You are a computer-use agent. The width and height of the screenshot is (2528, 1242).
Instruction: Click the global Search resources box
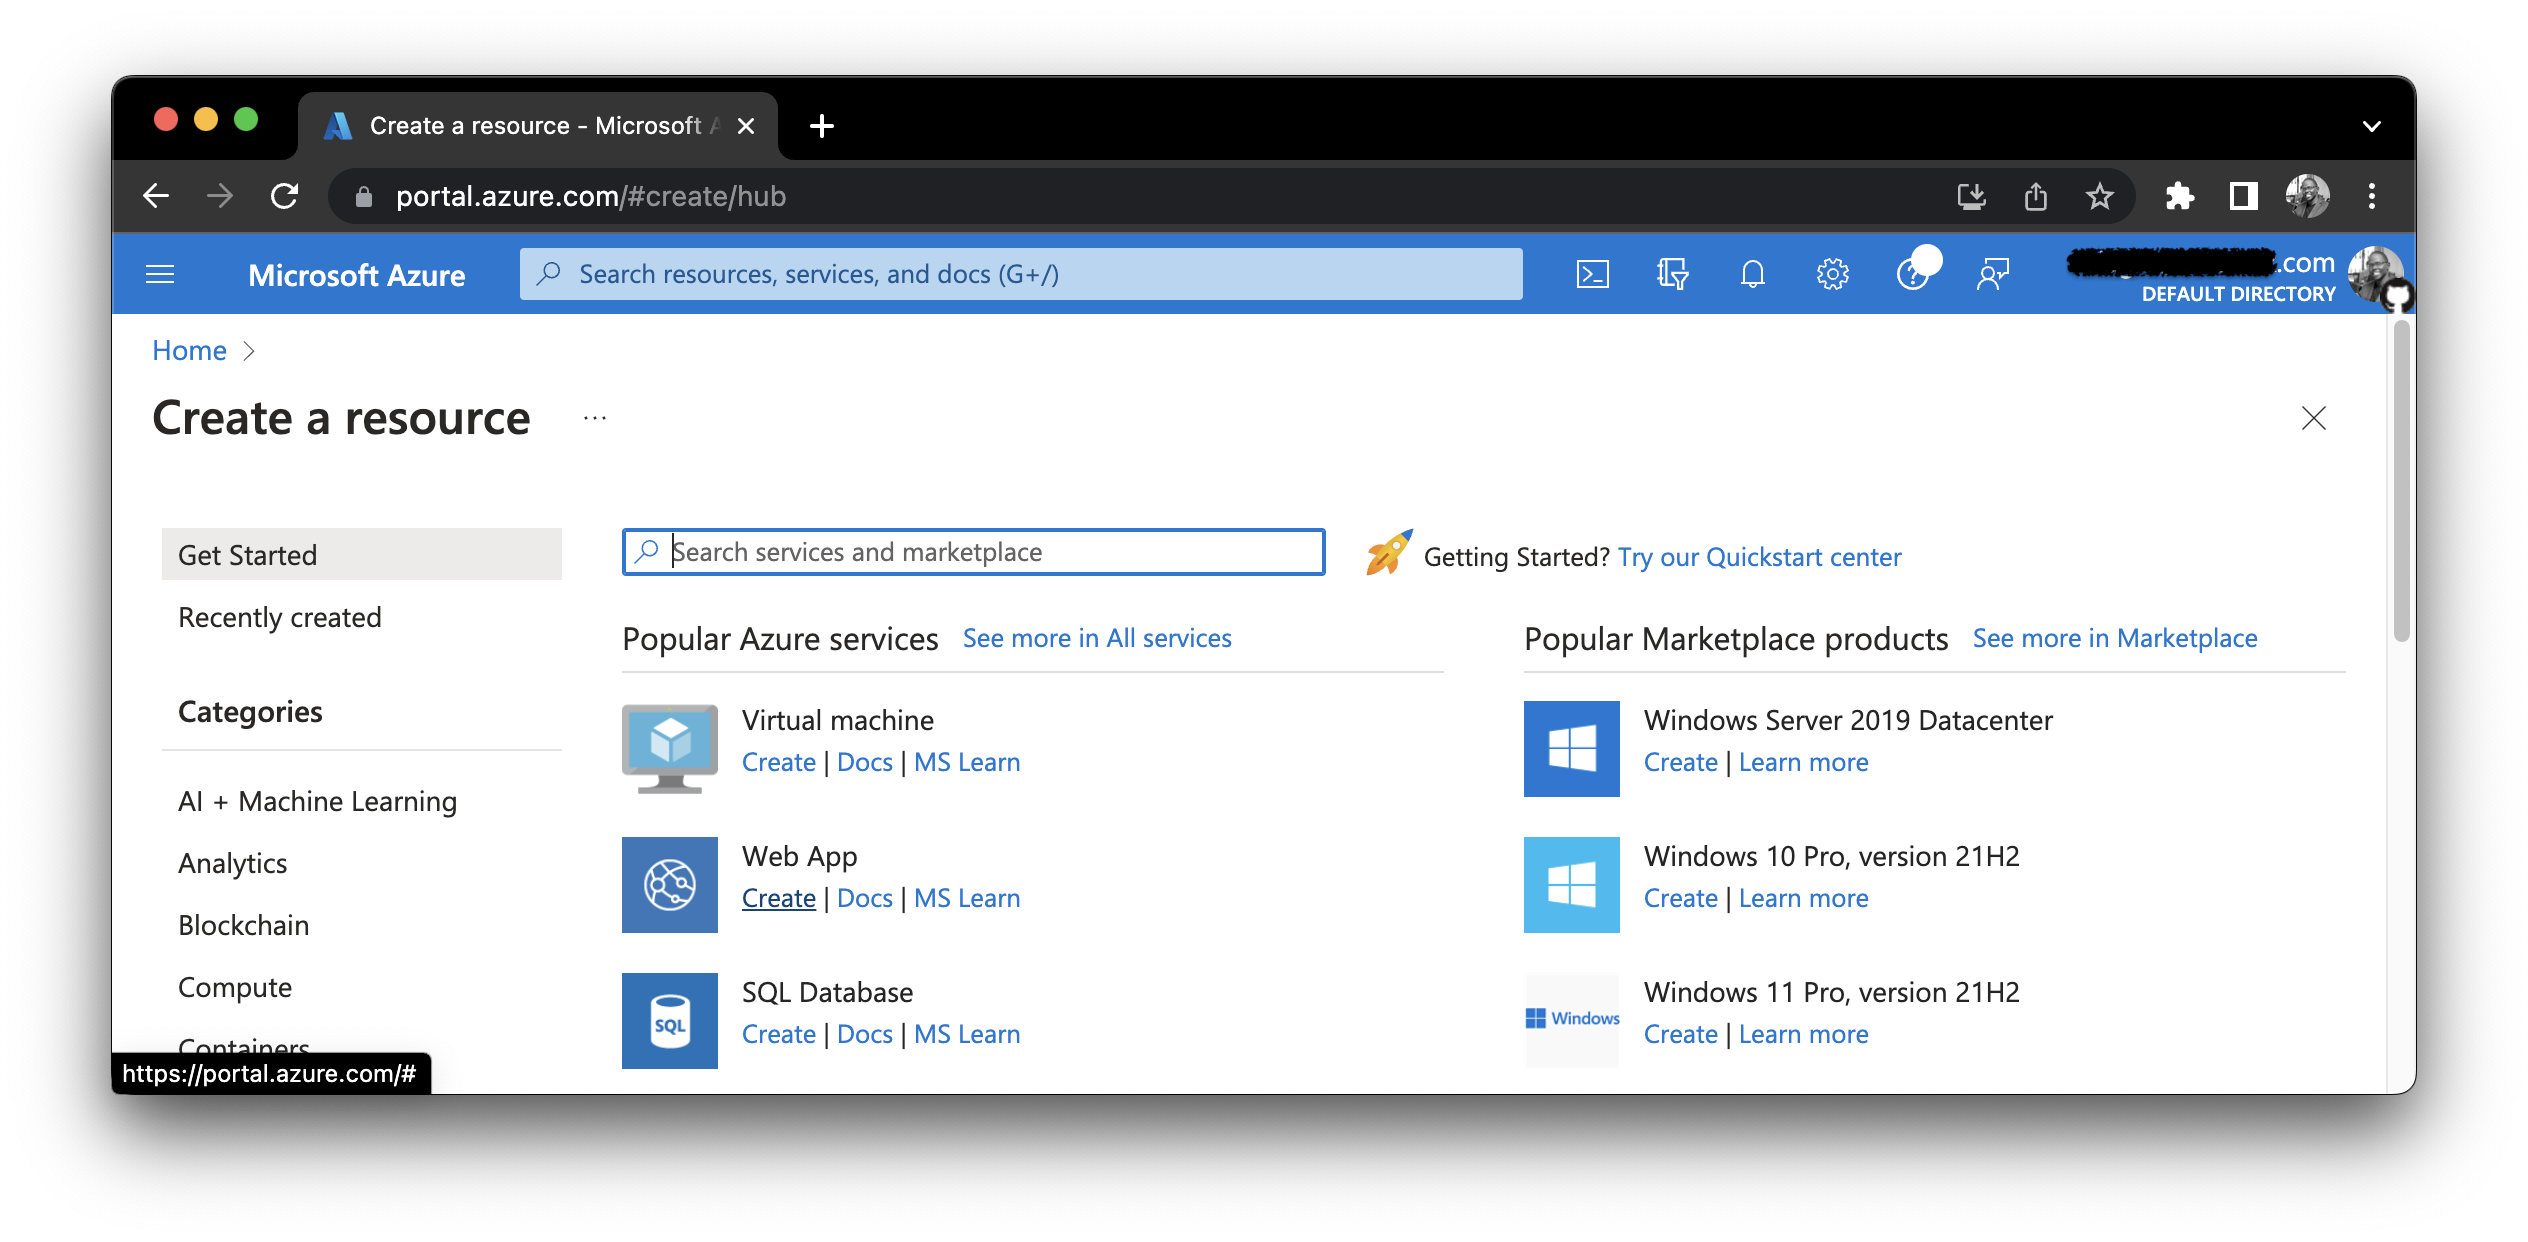[x=1021, y=274]
